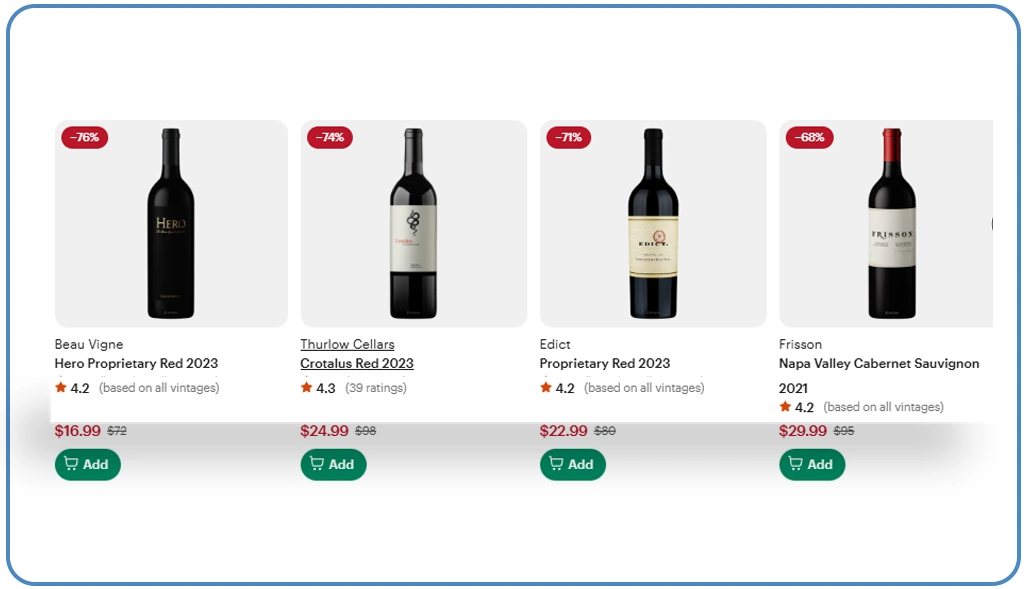Open the Edict wine bottle image
This screenshot has height=589, width=1026.
pos(653,224)
